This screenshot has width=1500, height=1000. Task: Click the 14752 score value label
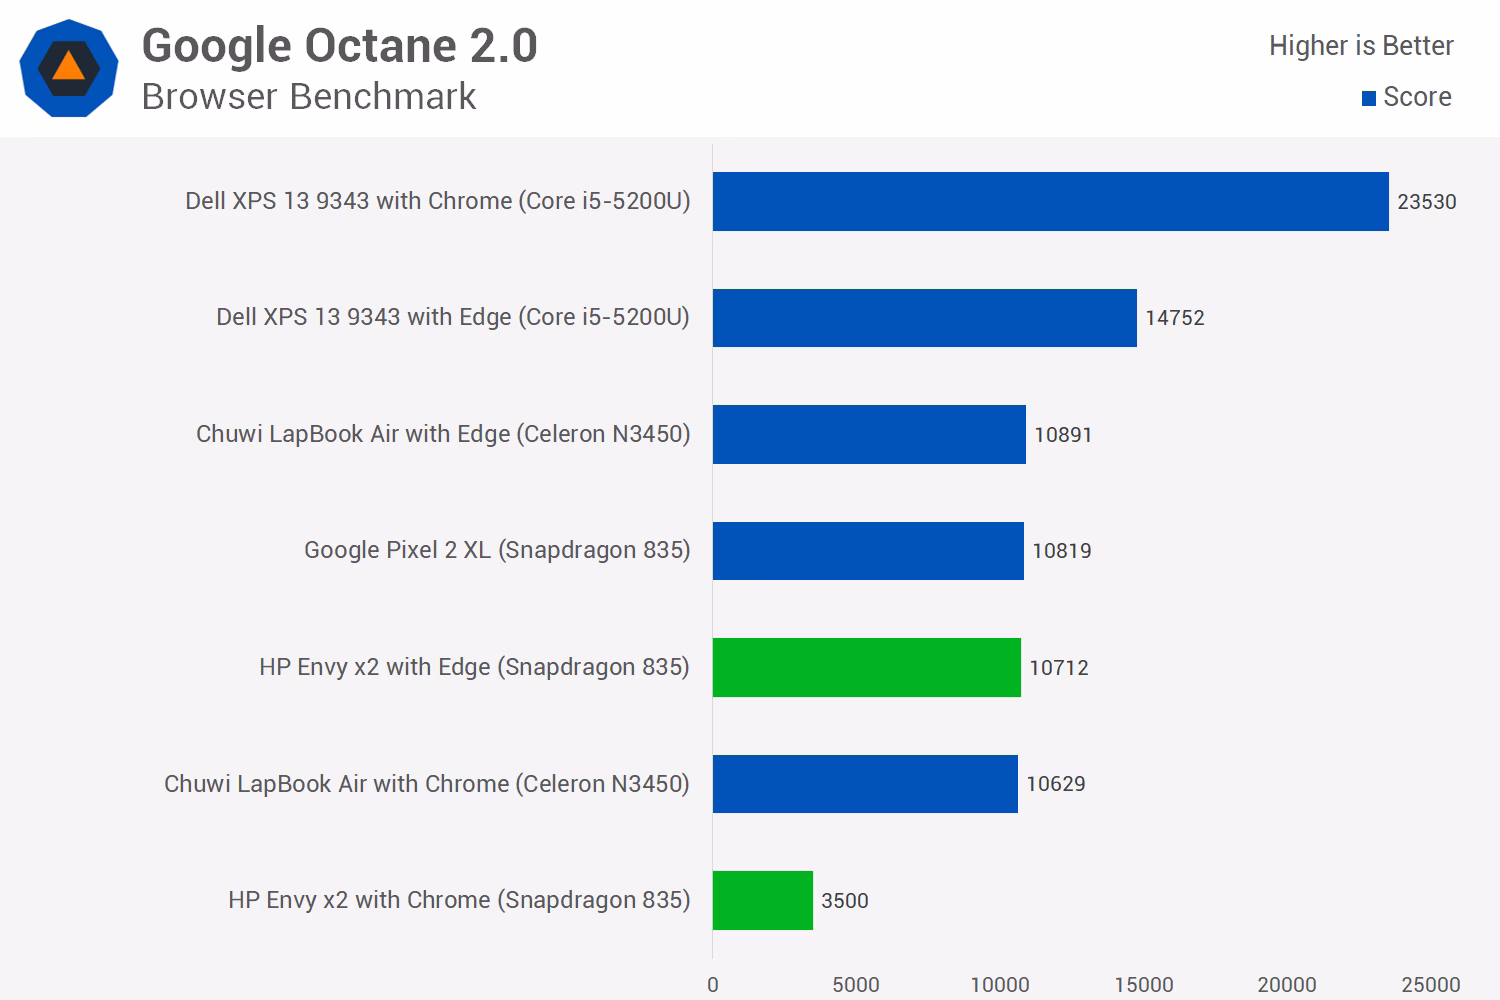(x=1175, y=318)
